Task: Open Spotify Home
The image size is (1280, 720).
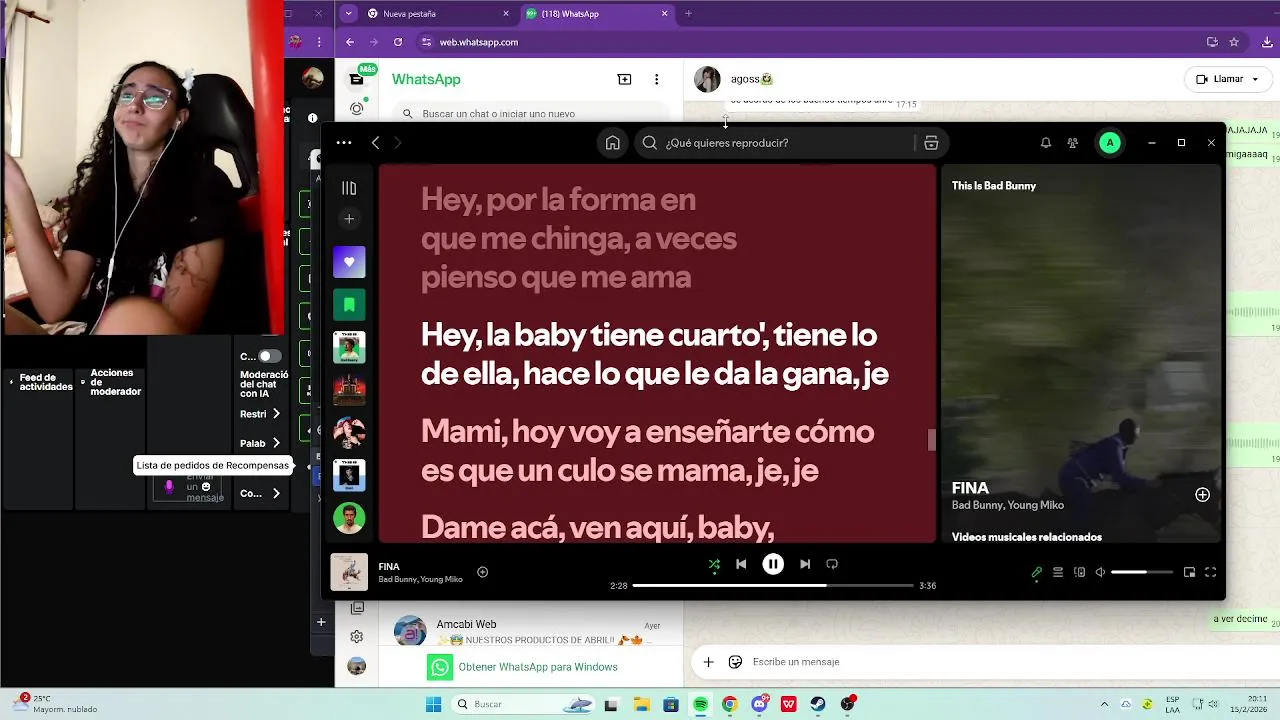Action: (613, 143)
